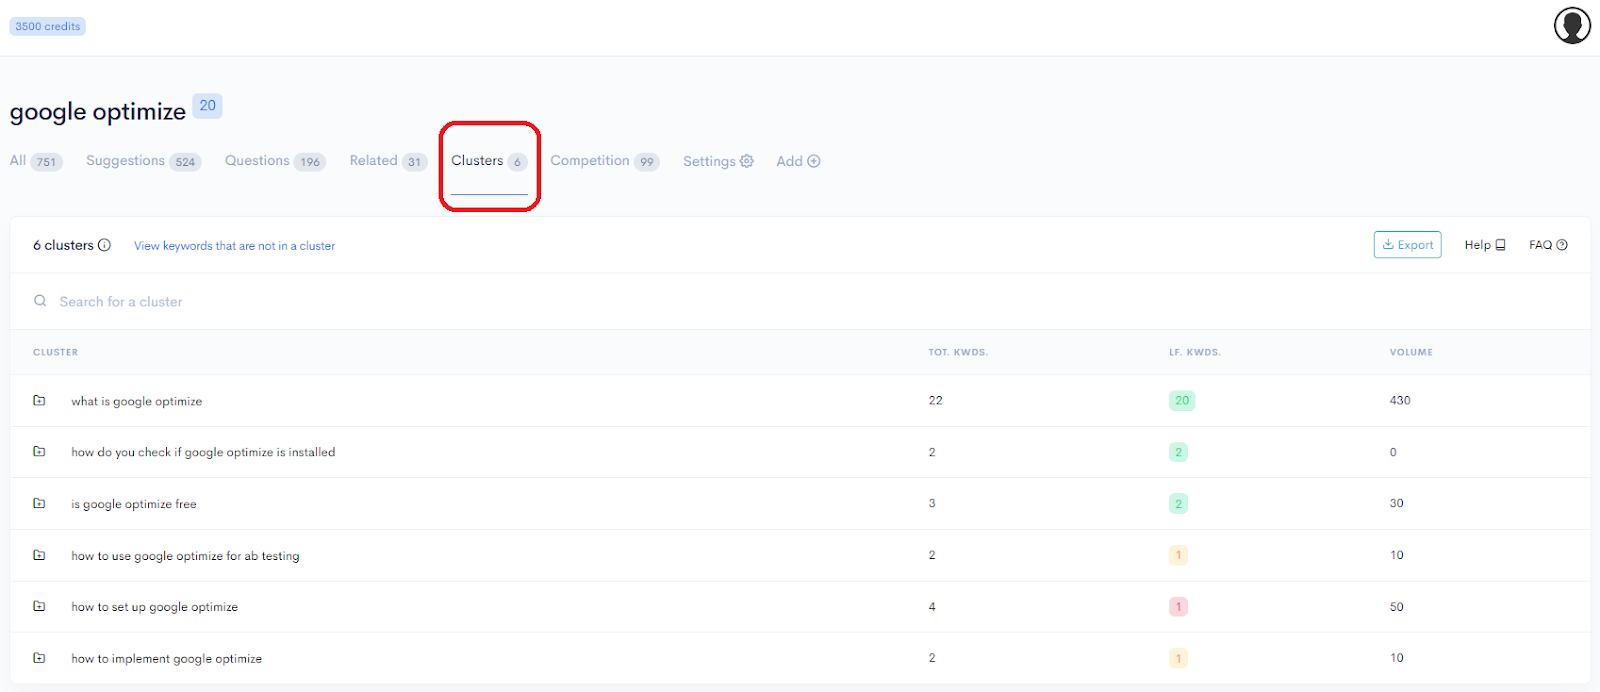The width and height of the screenshot is (1600, 692).
Task: Expand folder icon for how to set up cluster
Action: pyautogui.click(x=39, y=606)
